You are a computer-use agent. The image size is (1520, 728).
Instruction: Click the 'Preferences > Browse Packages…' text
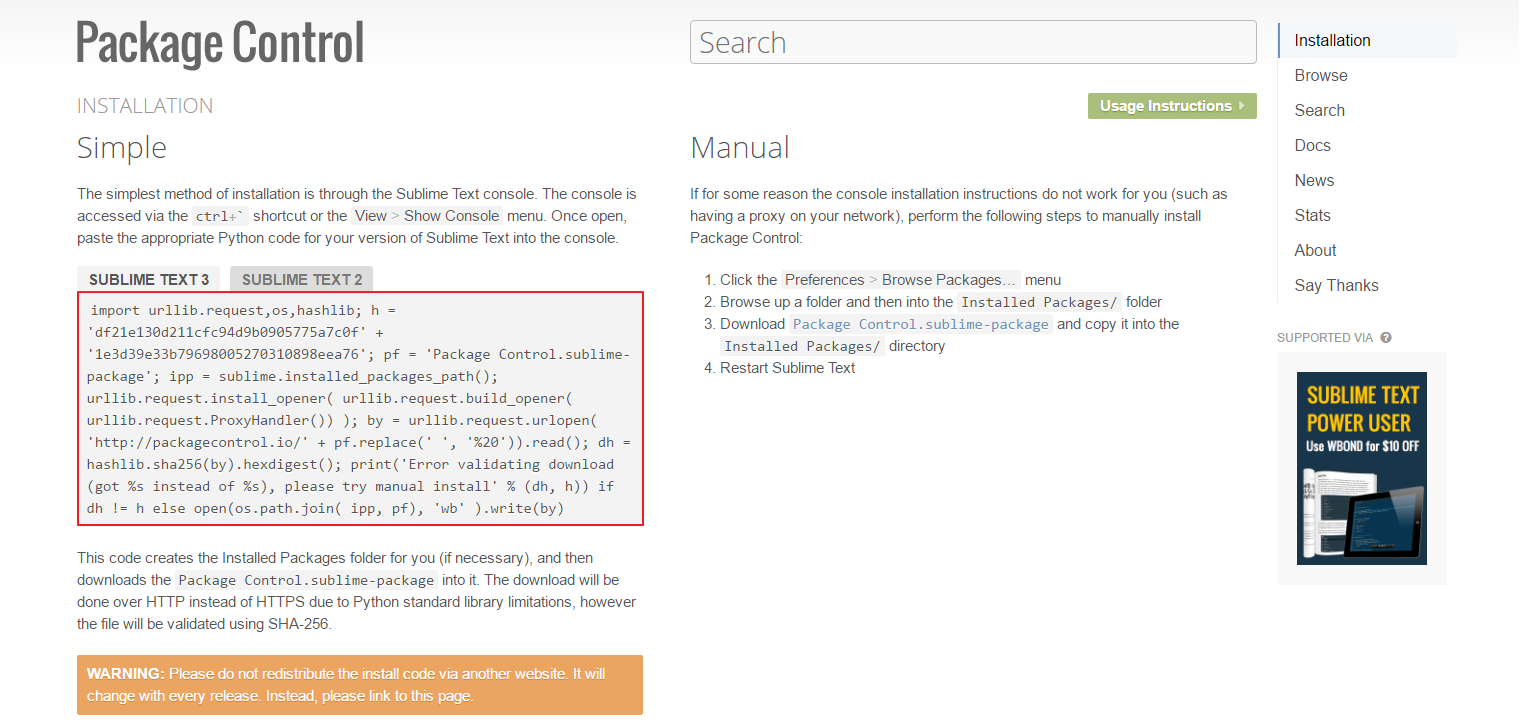pos(901,280)
